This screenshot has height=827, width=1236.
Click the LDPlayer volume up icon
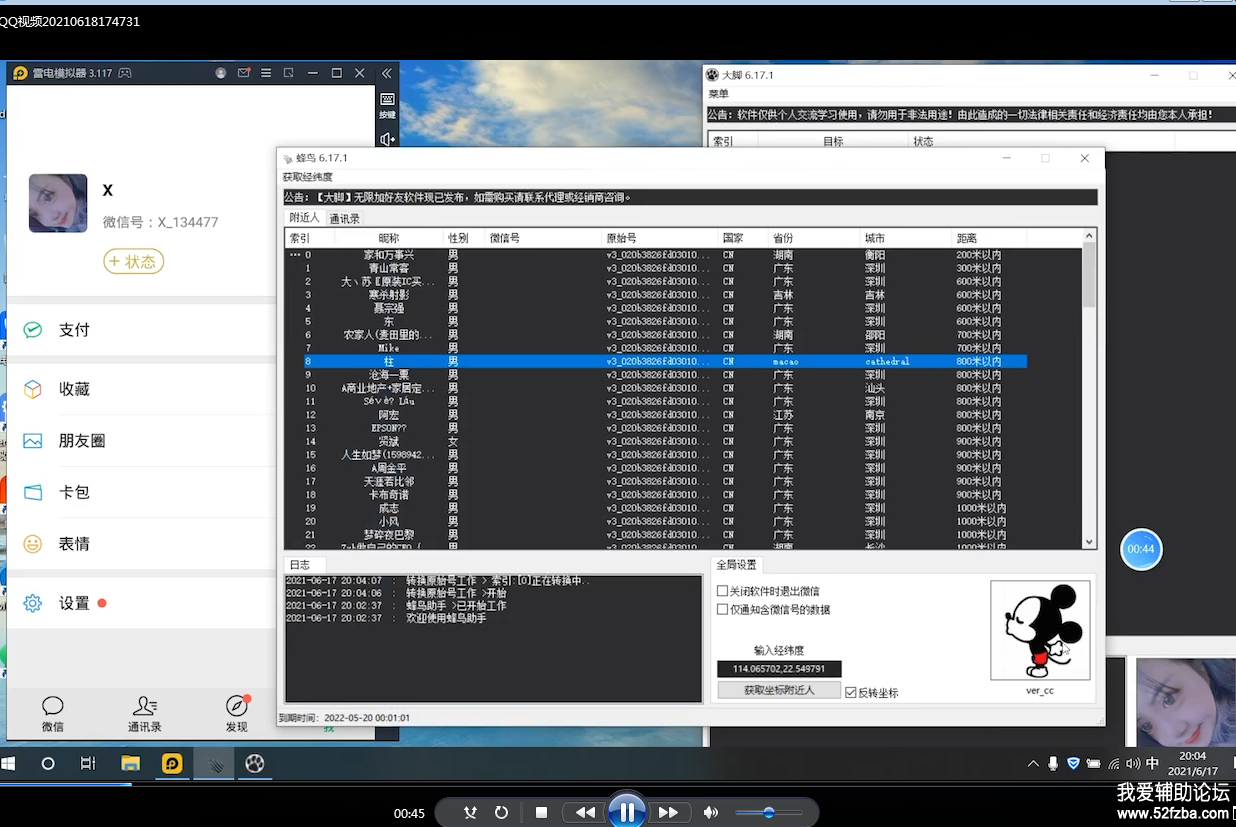[387, 139]
